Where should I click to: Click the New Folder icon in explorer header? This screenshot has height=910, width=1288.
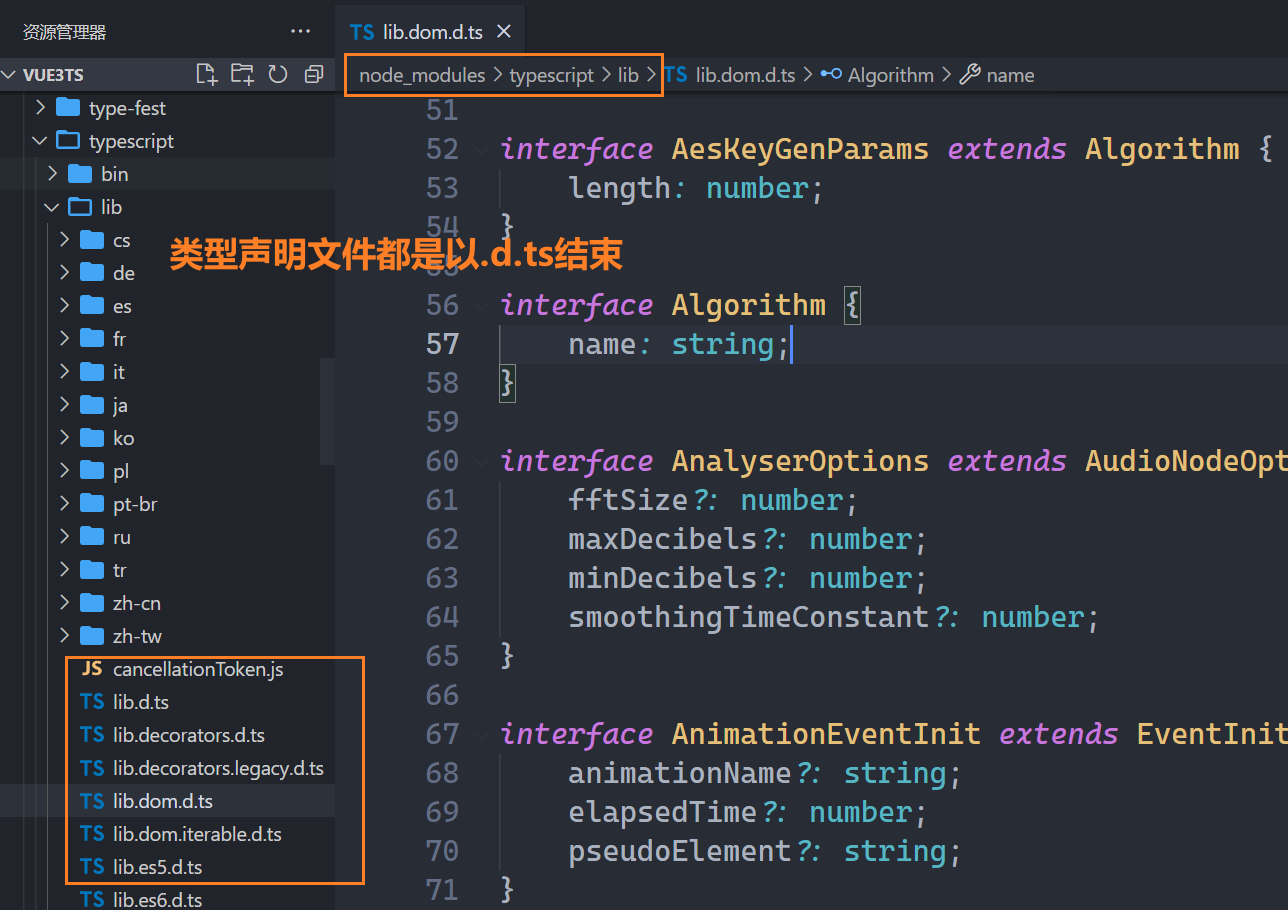[242, 74]
